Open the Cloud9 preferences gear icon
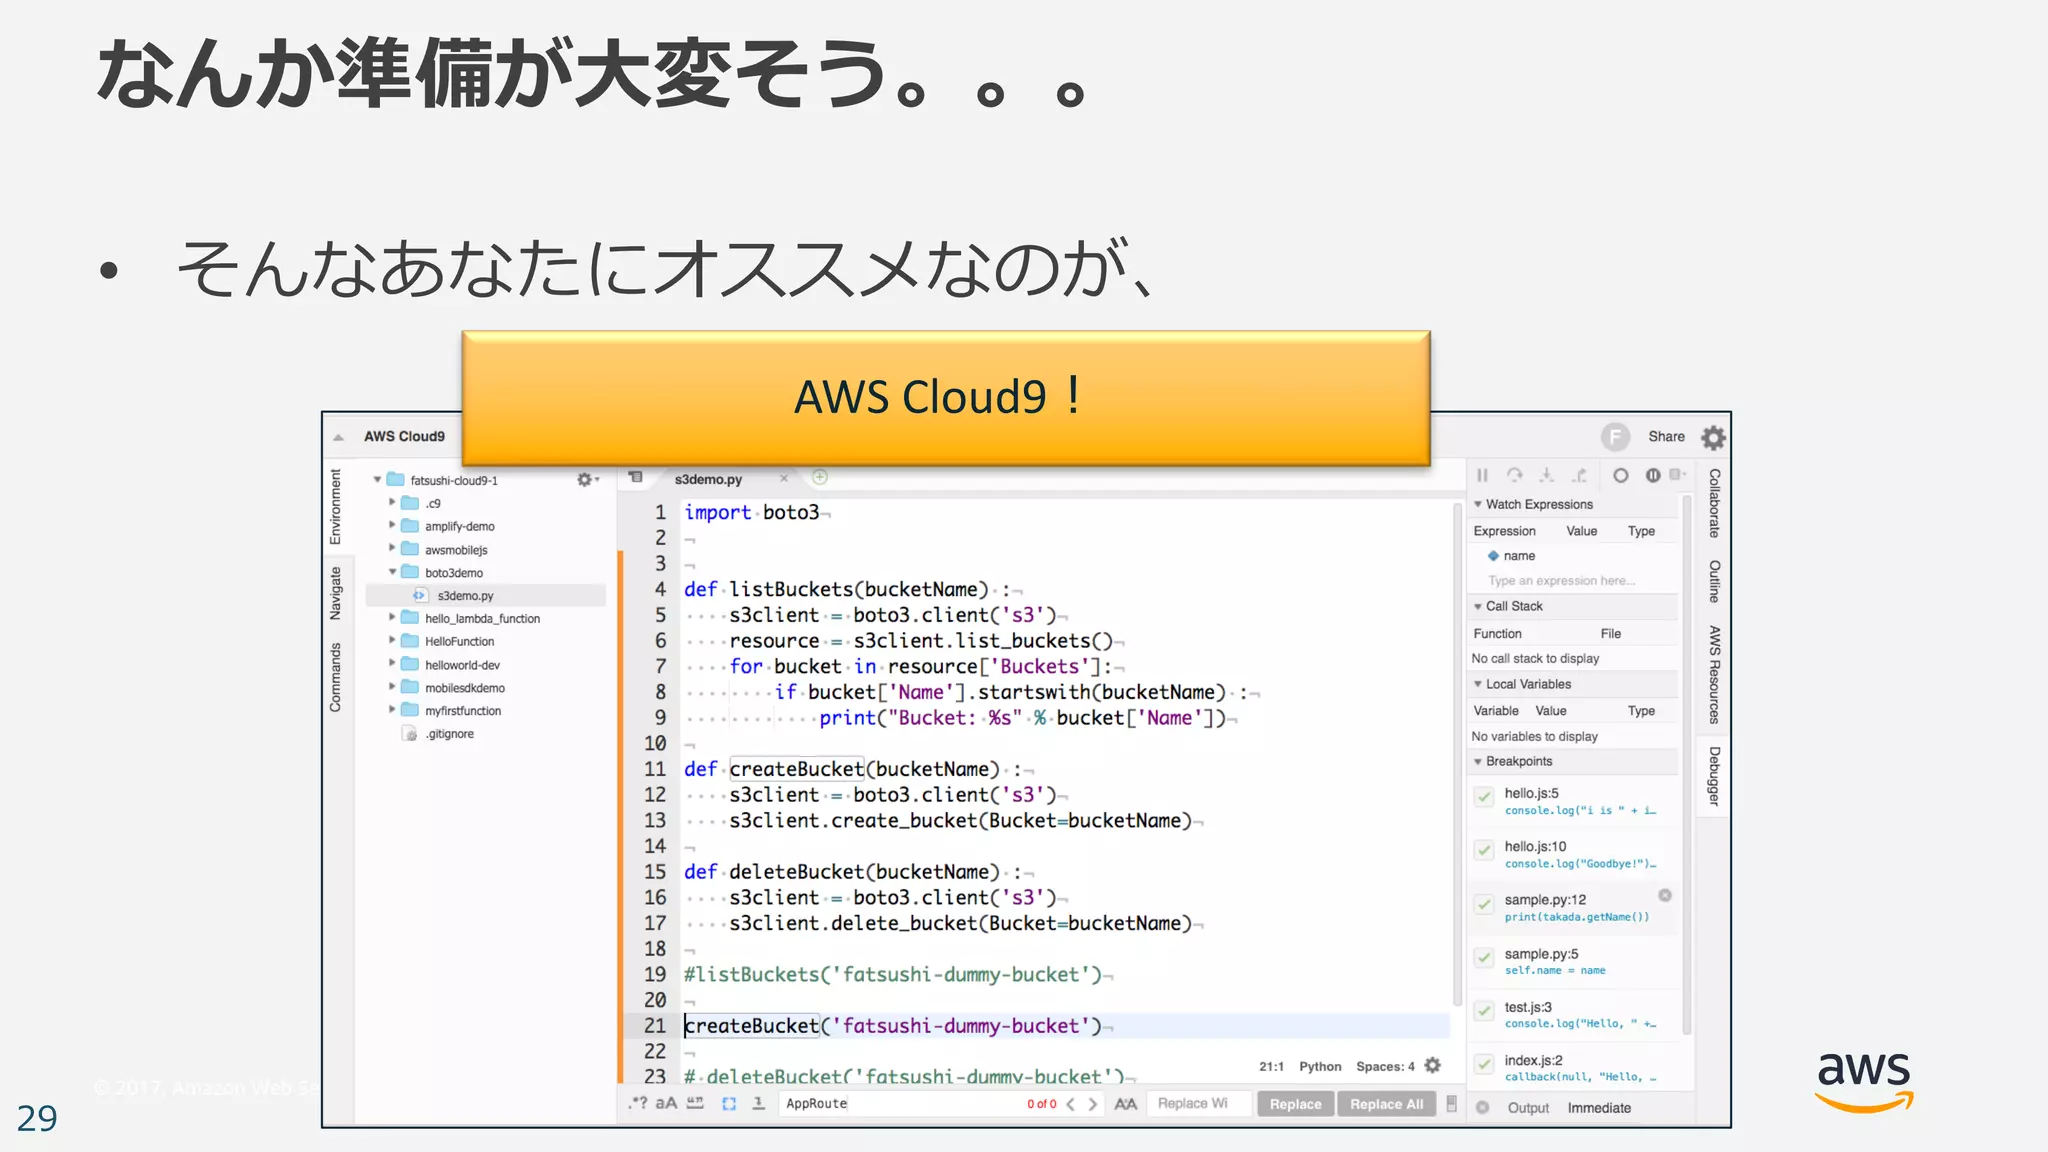Viewport: 2048px width, 1152px height. click(1714, 438)
